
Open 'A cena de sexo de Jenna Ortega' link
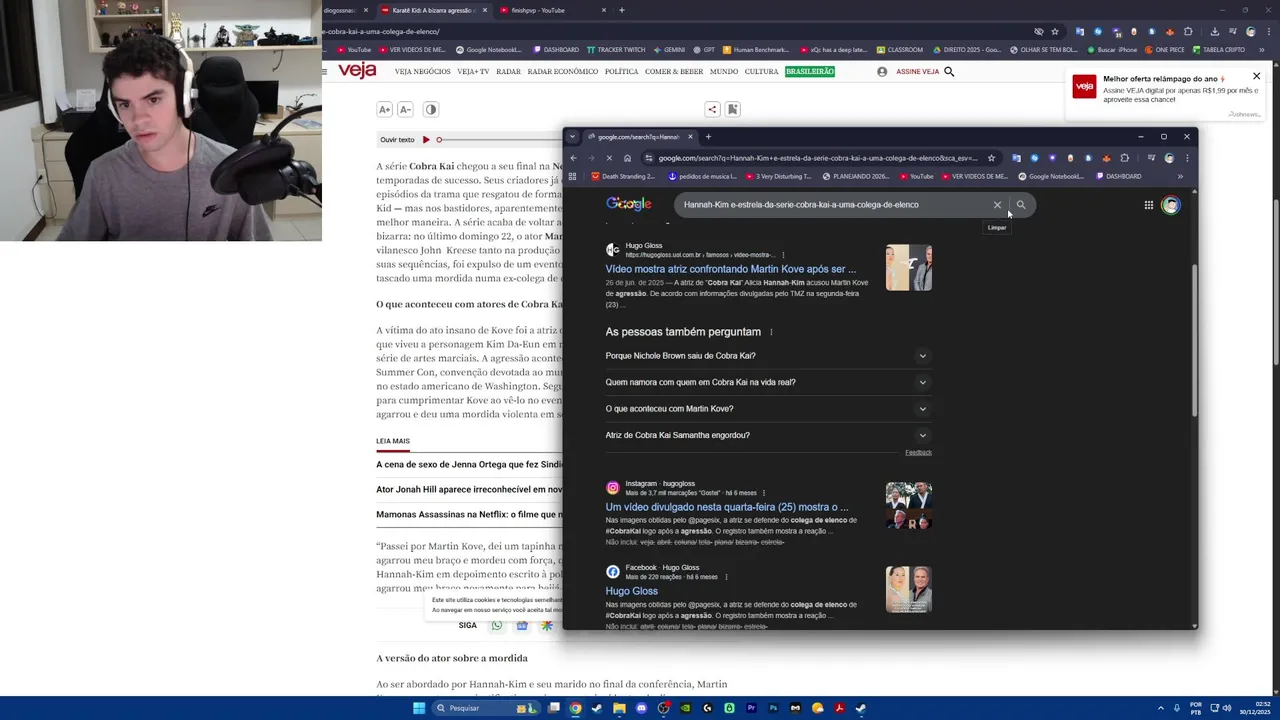(x=469, y=464)
